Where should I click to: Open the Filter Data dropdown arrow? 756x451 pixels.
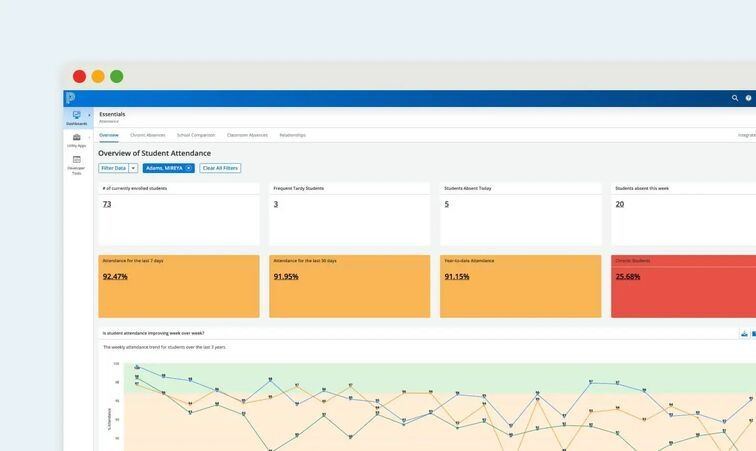click(x=133, y=168)
